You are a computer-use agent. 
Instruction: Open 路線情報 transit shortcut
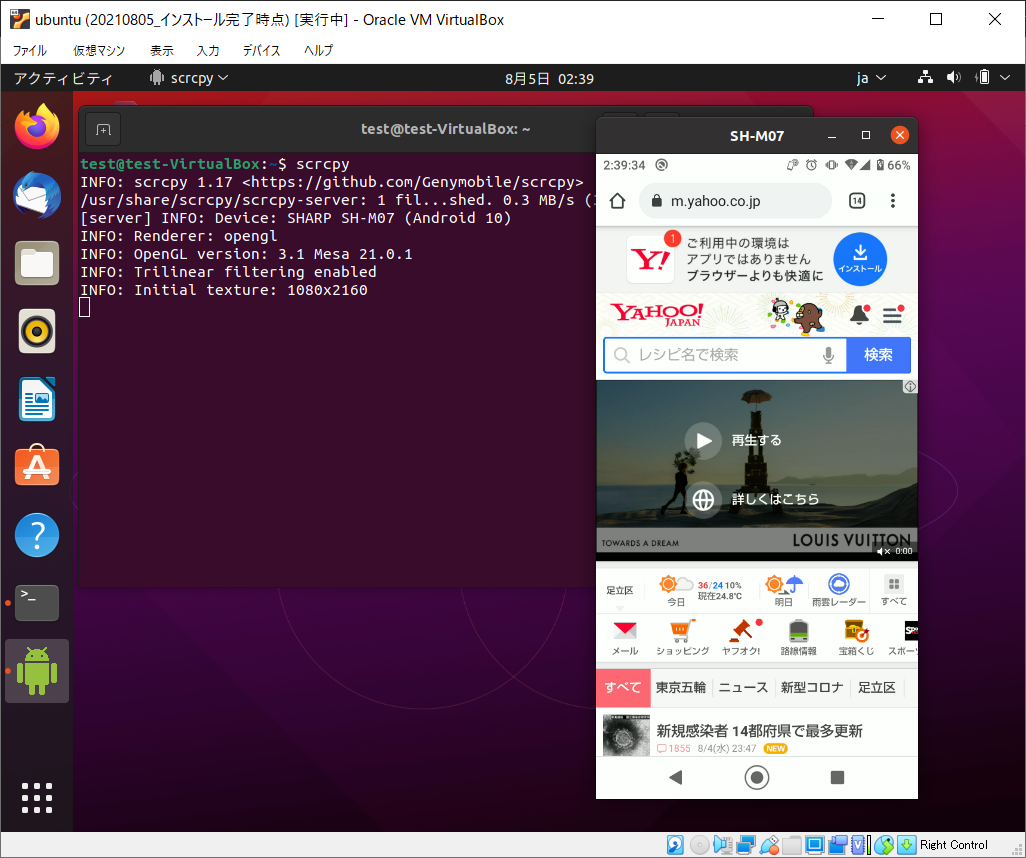tap(798, 638)
